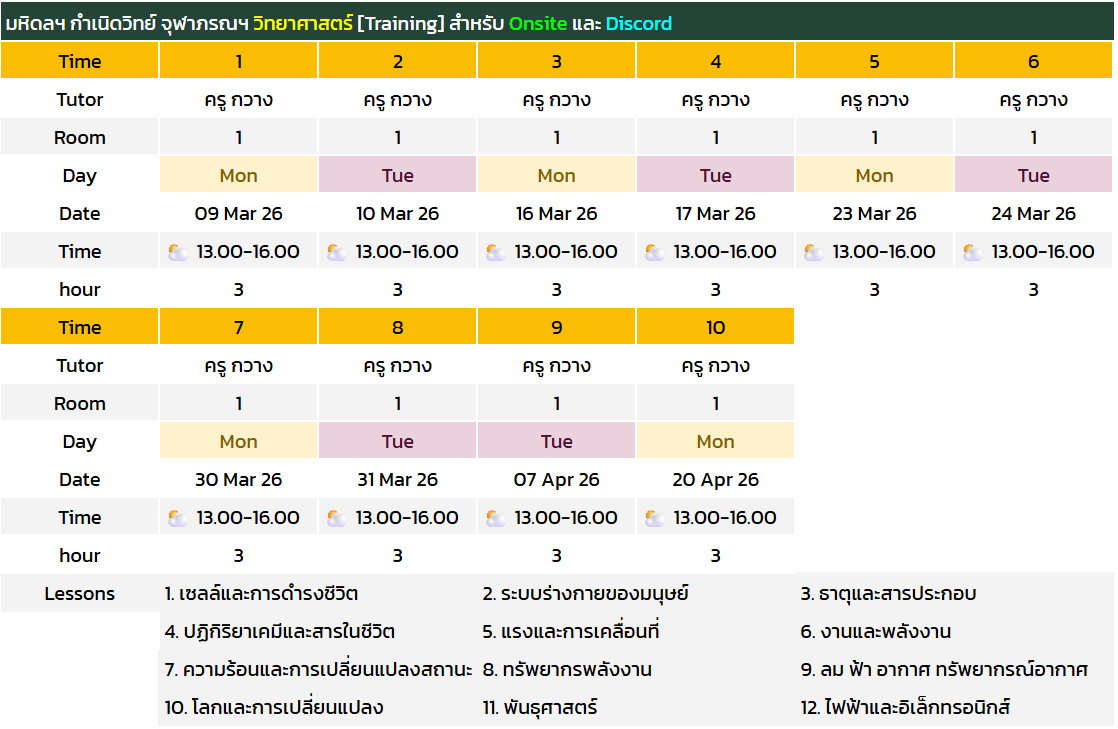Click the sun-cloud icon under 30 Mar 26
Image resolution: width=1118 pixels, height=729 pixels.
pos(177,518)
